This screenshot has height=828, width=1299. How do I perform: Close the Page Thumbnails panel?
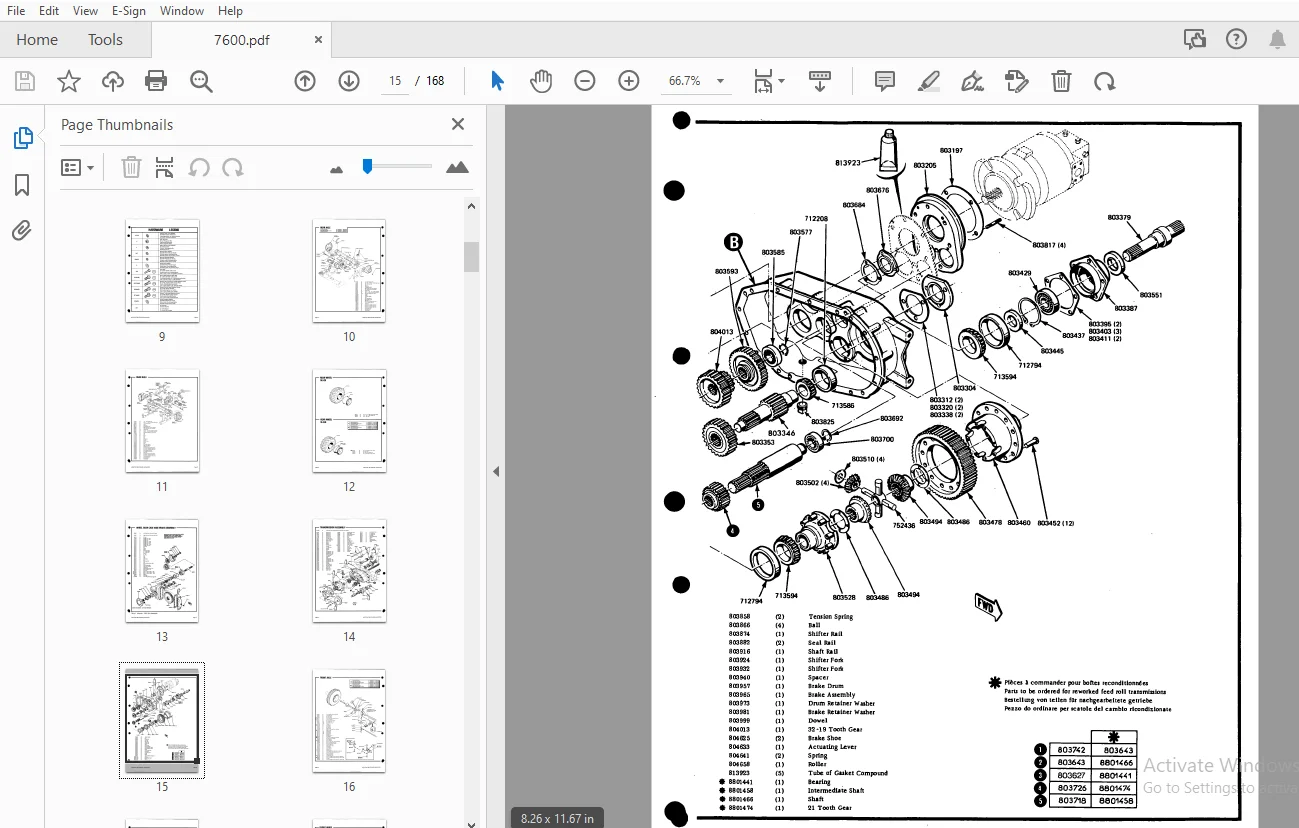click(x=458, y=124)
